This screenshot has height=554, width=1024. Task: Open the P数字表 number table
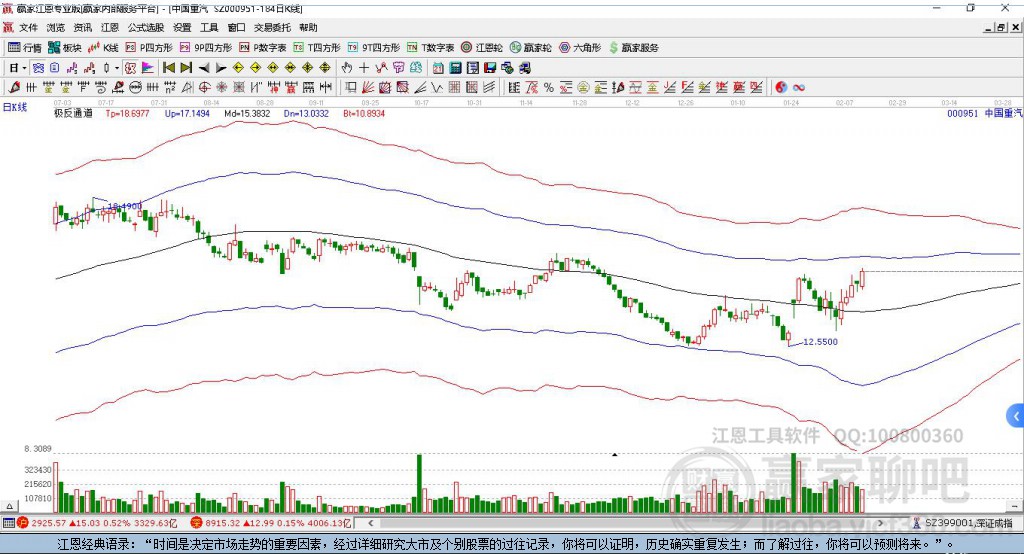pyautogui.click(x=263, y=48)
